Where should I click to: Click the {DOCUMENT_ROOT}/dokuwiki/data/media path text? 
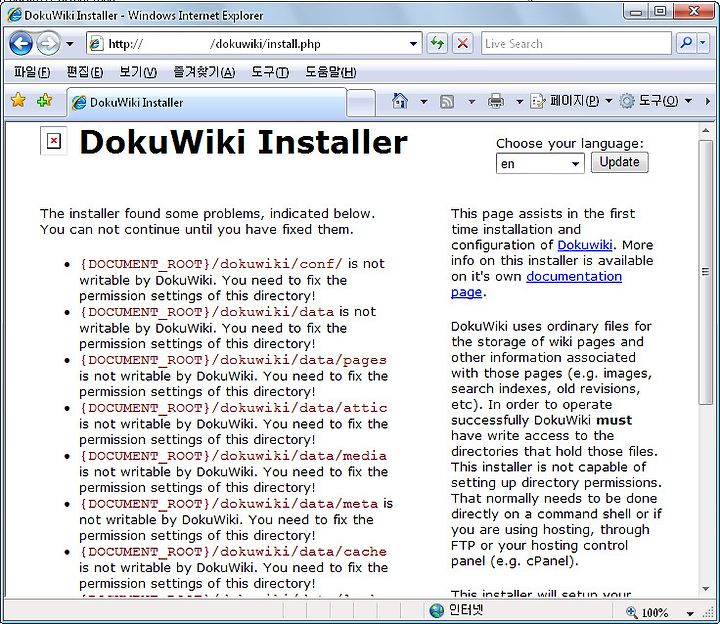pyautogui.click(x=233, y=456)
